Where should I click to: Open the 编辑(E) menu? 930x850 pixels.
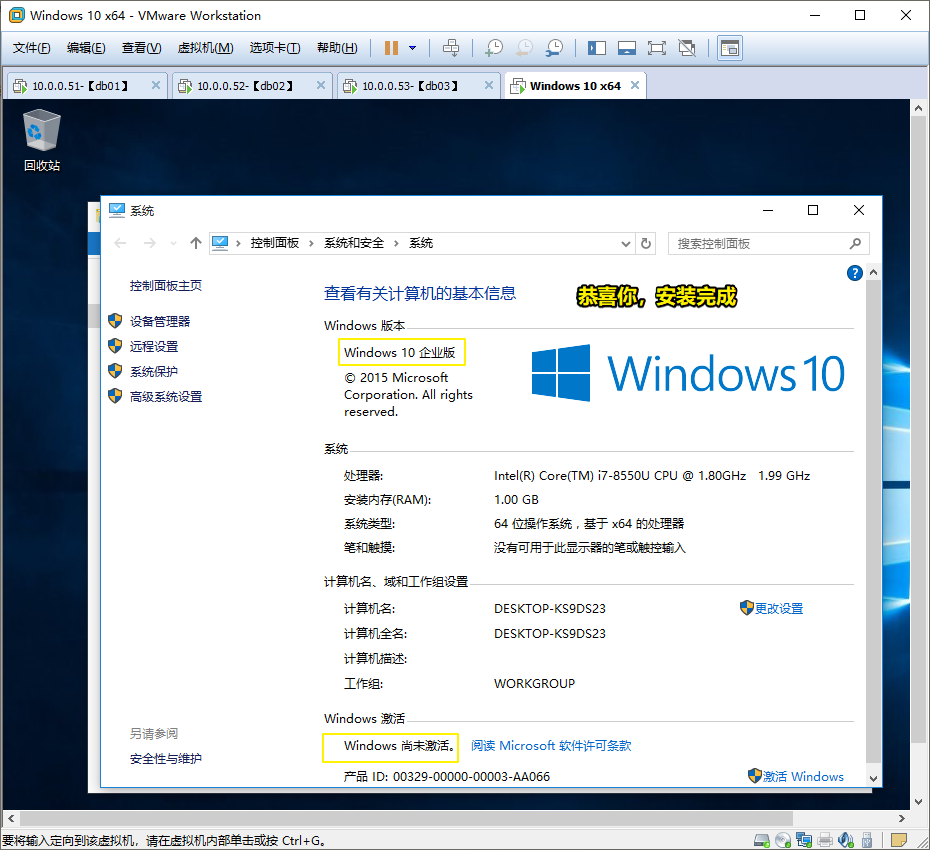point(86,48)
